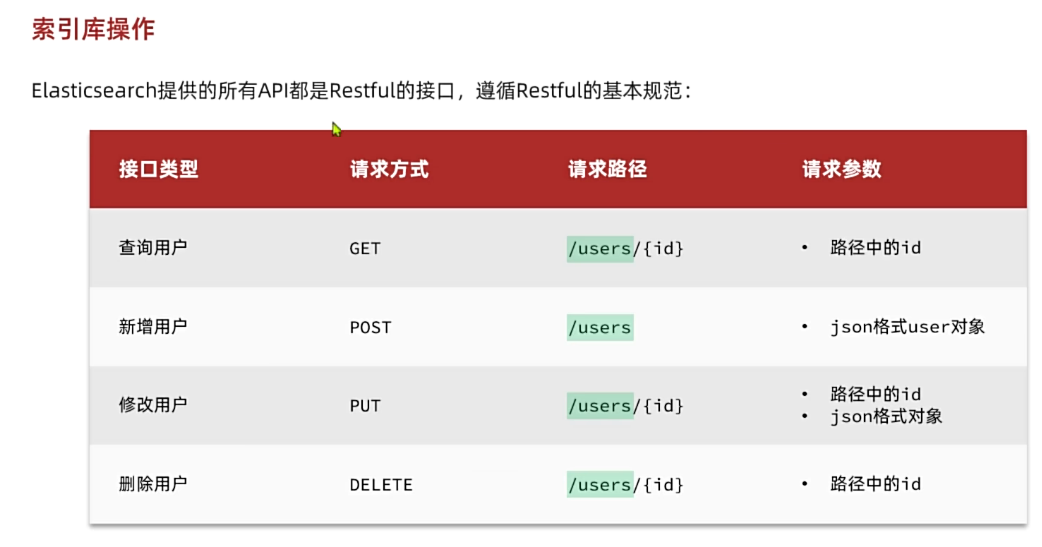Click the 接口类型 column header
The image size is (1042, 547).
point(158,169)
